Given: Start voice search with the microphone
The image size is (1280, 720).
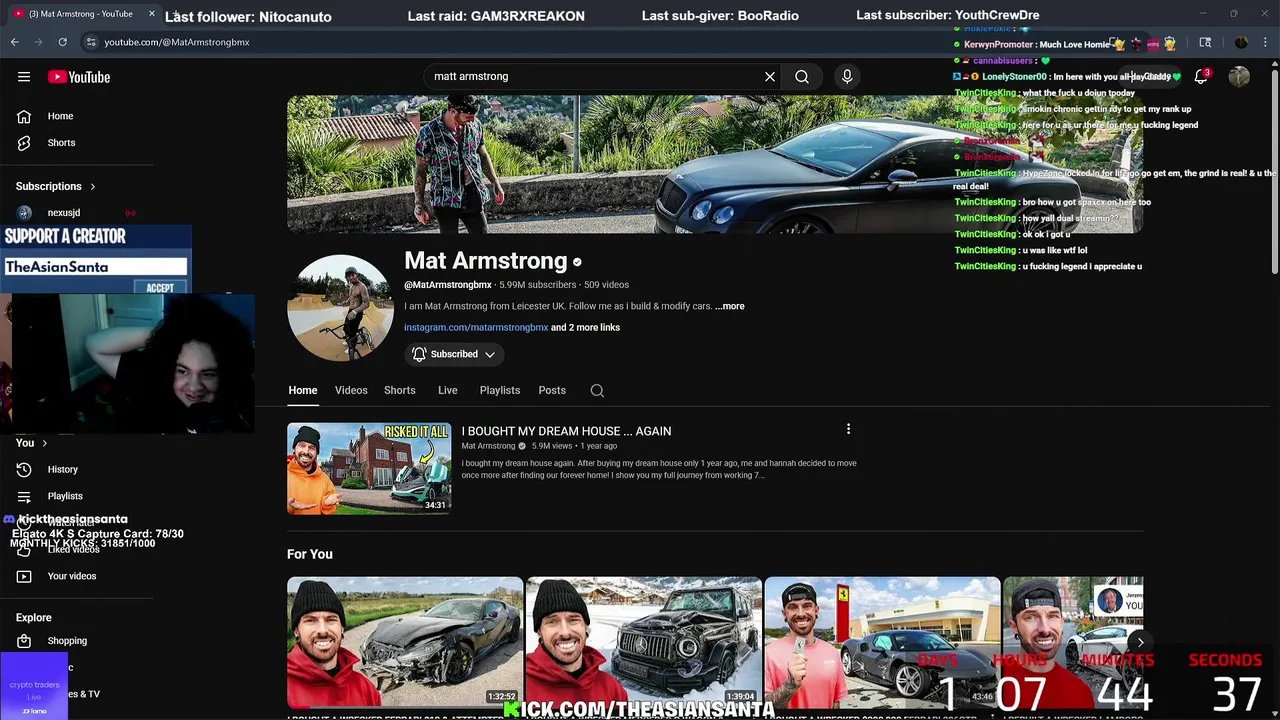Looking at the screenshot, I should click(x=847, y=76).
